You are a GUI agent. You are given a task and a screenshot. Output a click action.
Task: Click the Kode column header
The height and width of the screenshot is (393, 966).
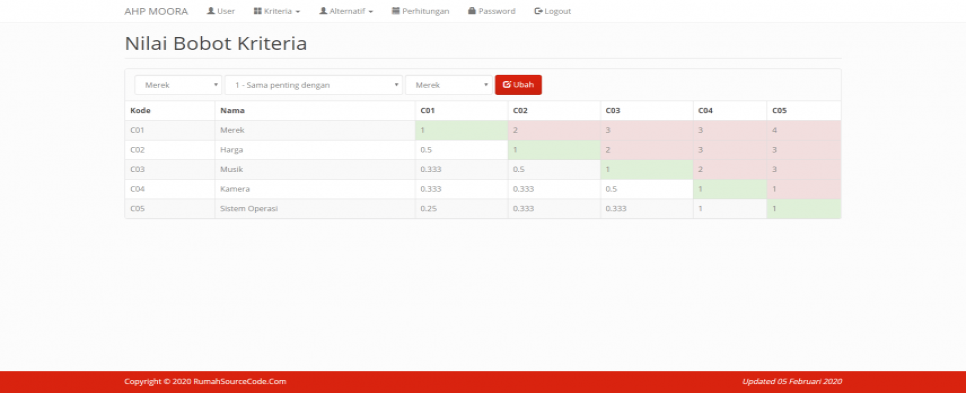tap(169, 111)
